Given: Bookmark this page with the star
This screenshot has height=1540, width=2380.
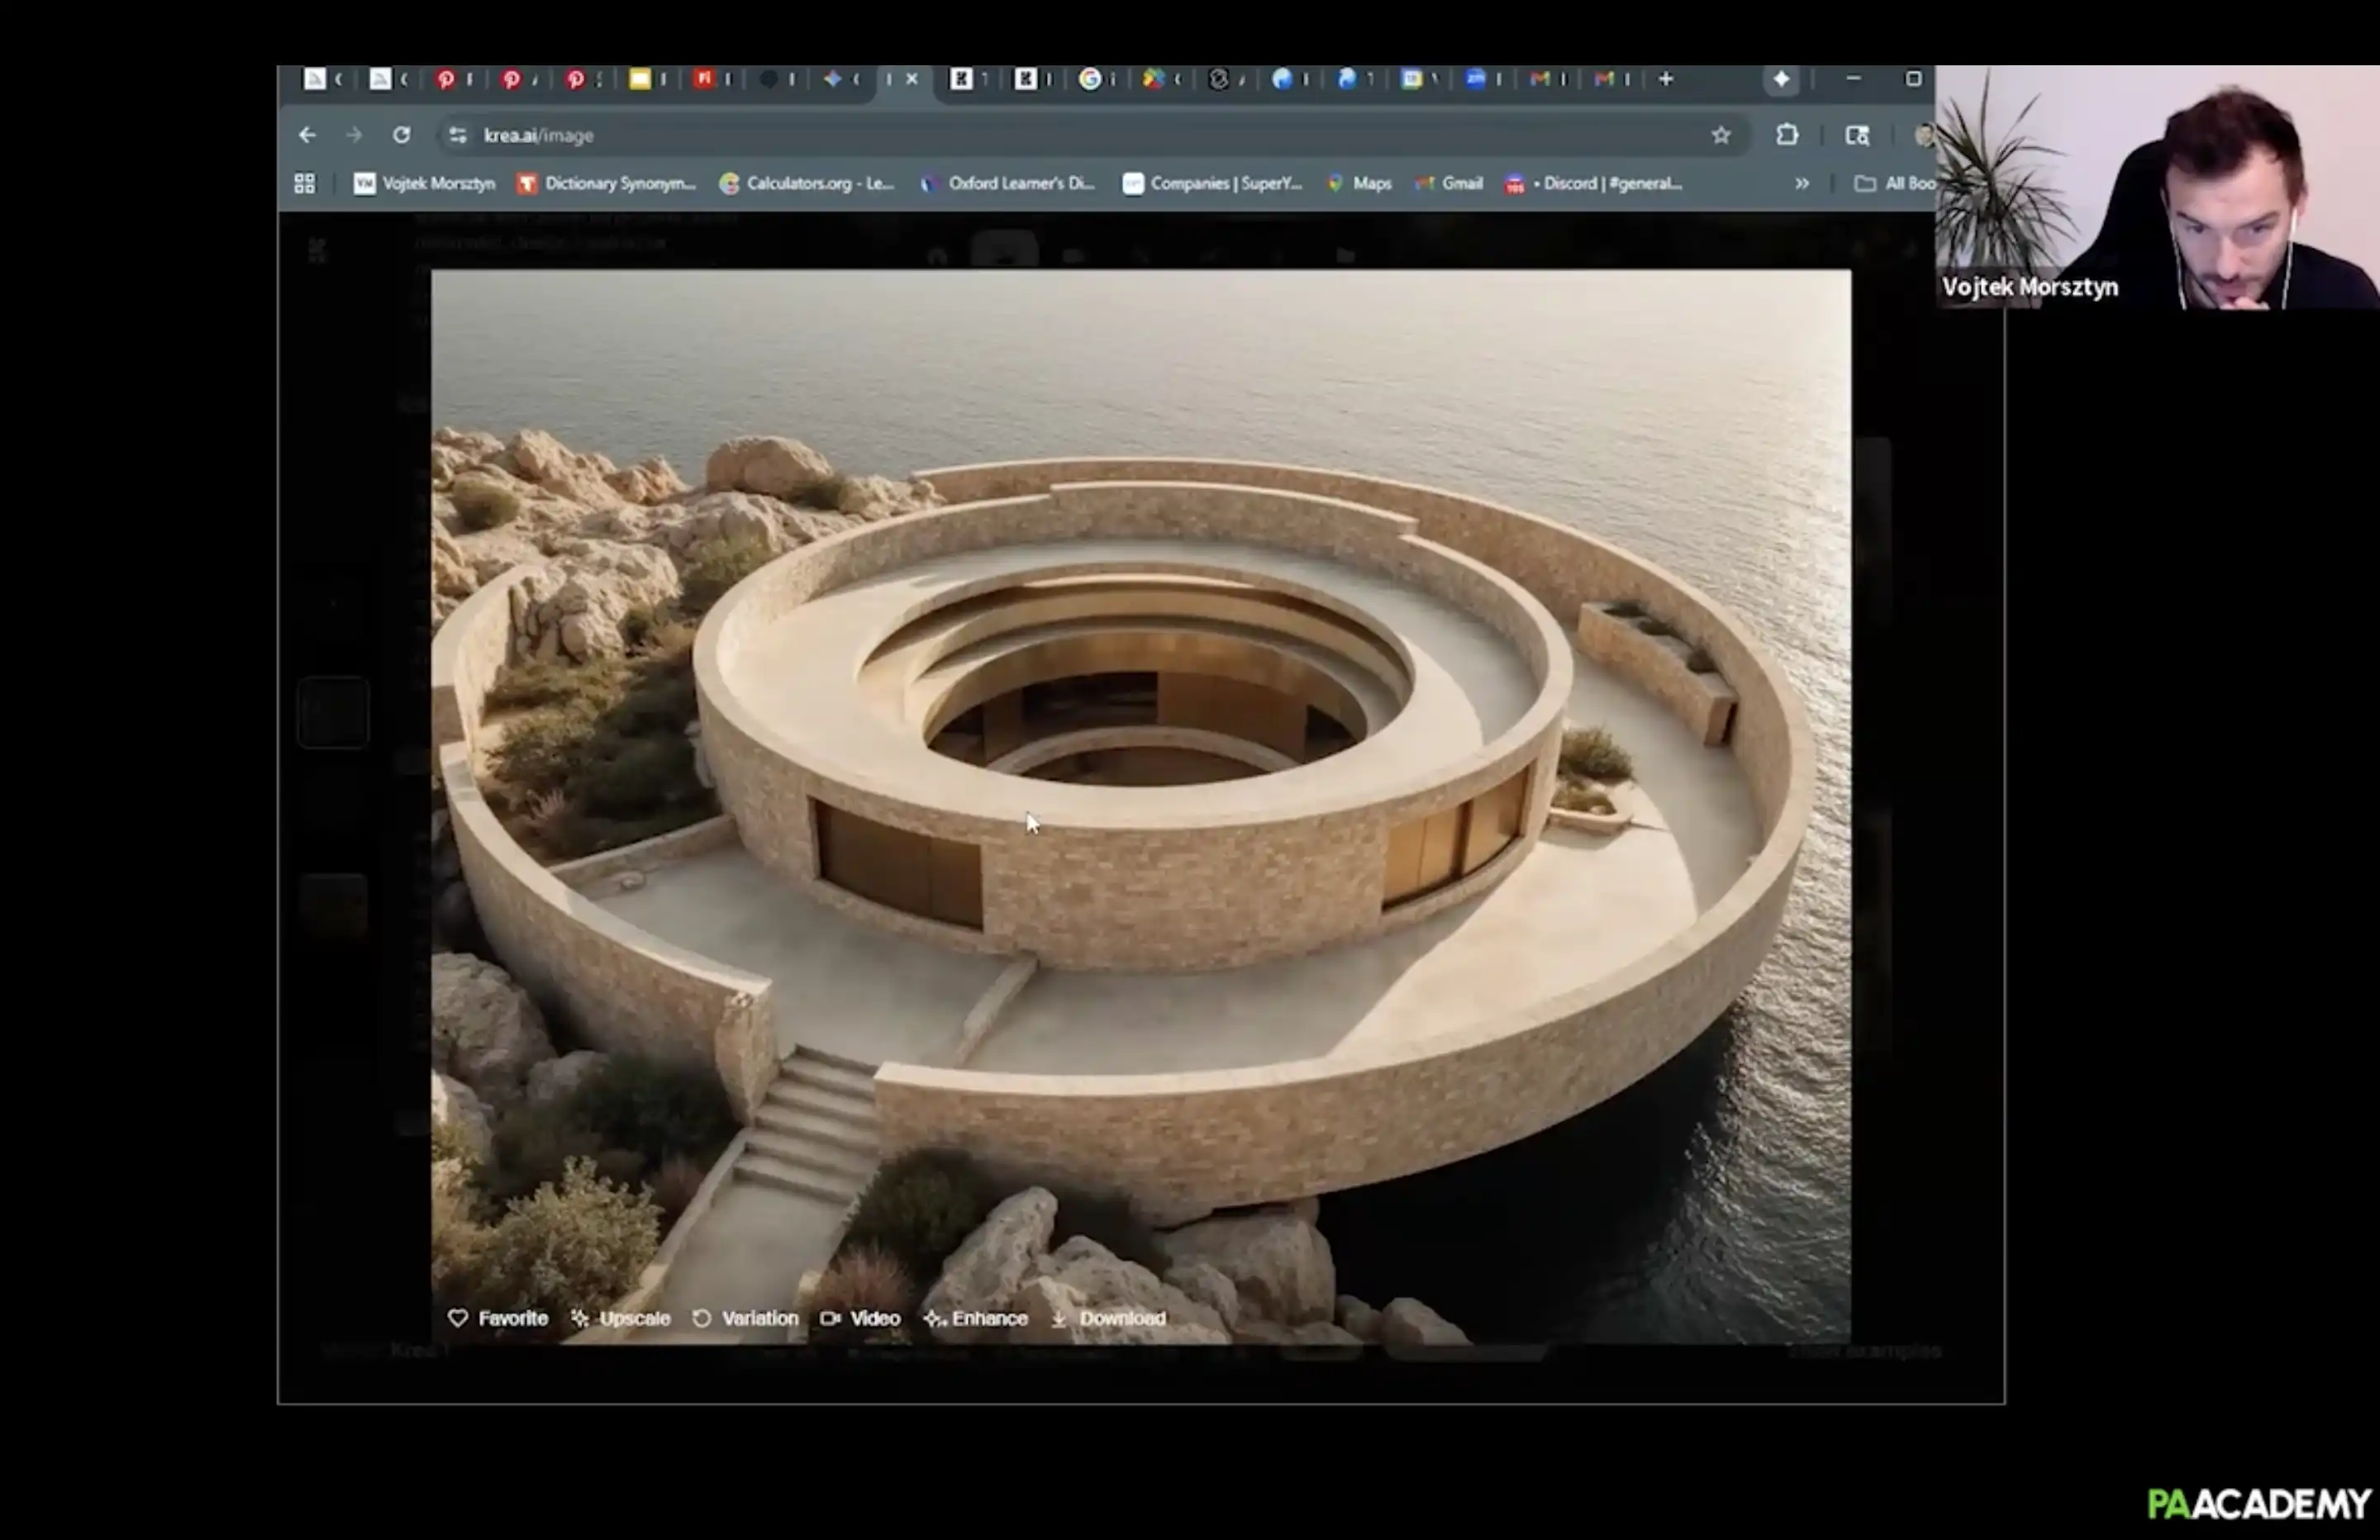Looking at the screenshot, I should (x=1720, y=135).
